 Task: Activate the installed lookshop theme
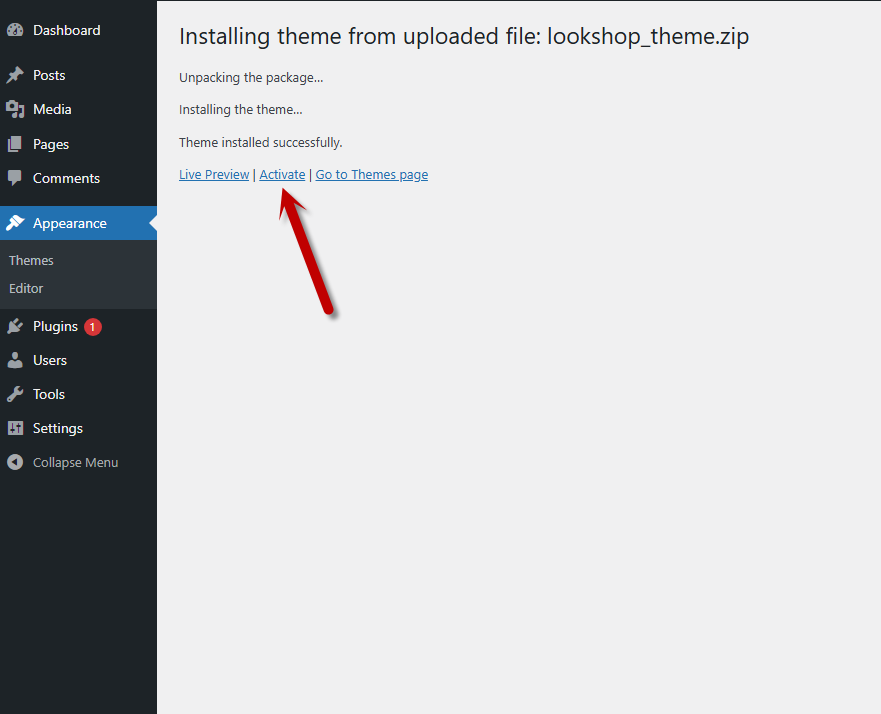coord(282,174)
